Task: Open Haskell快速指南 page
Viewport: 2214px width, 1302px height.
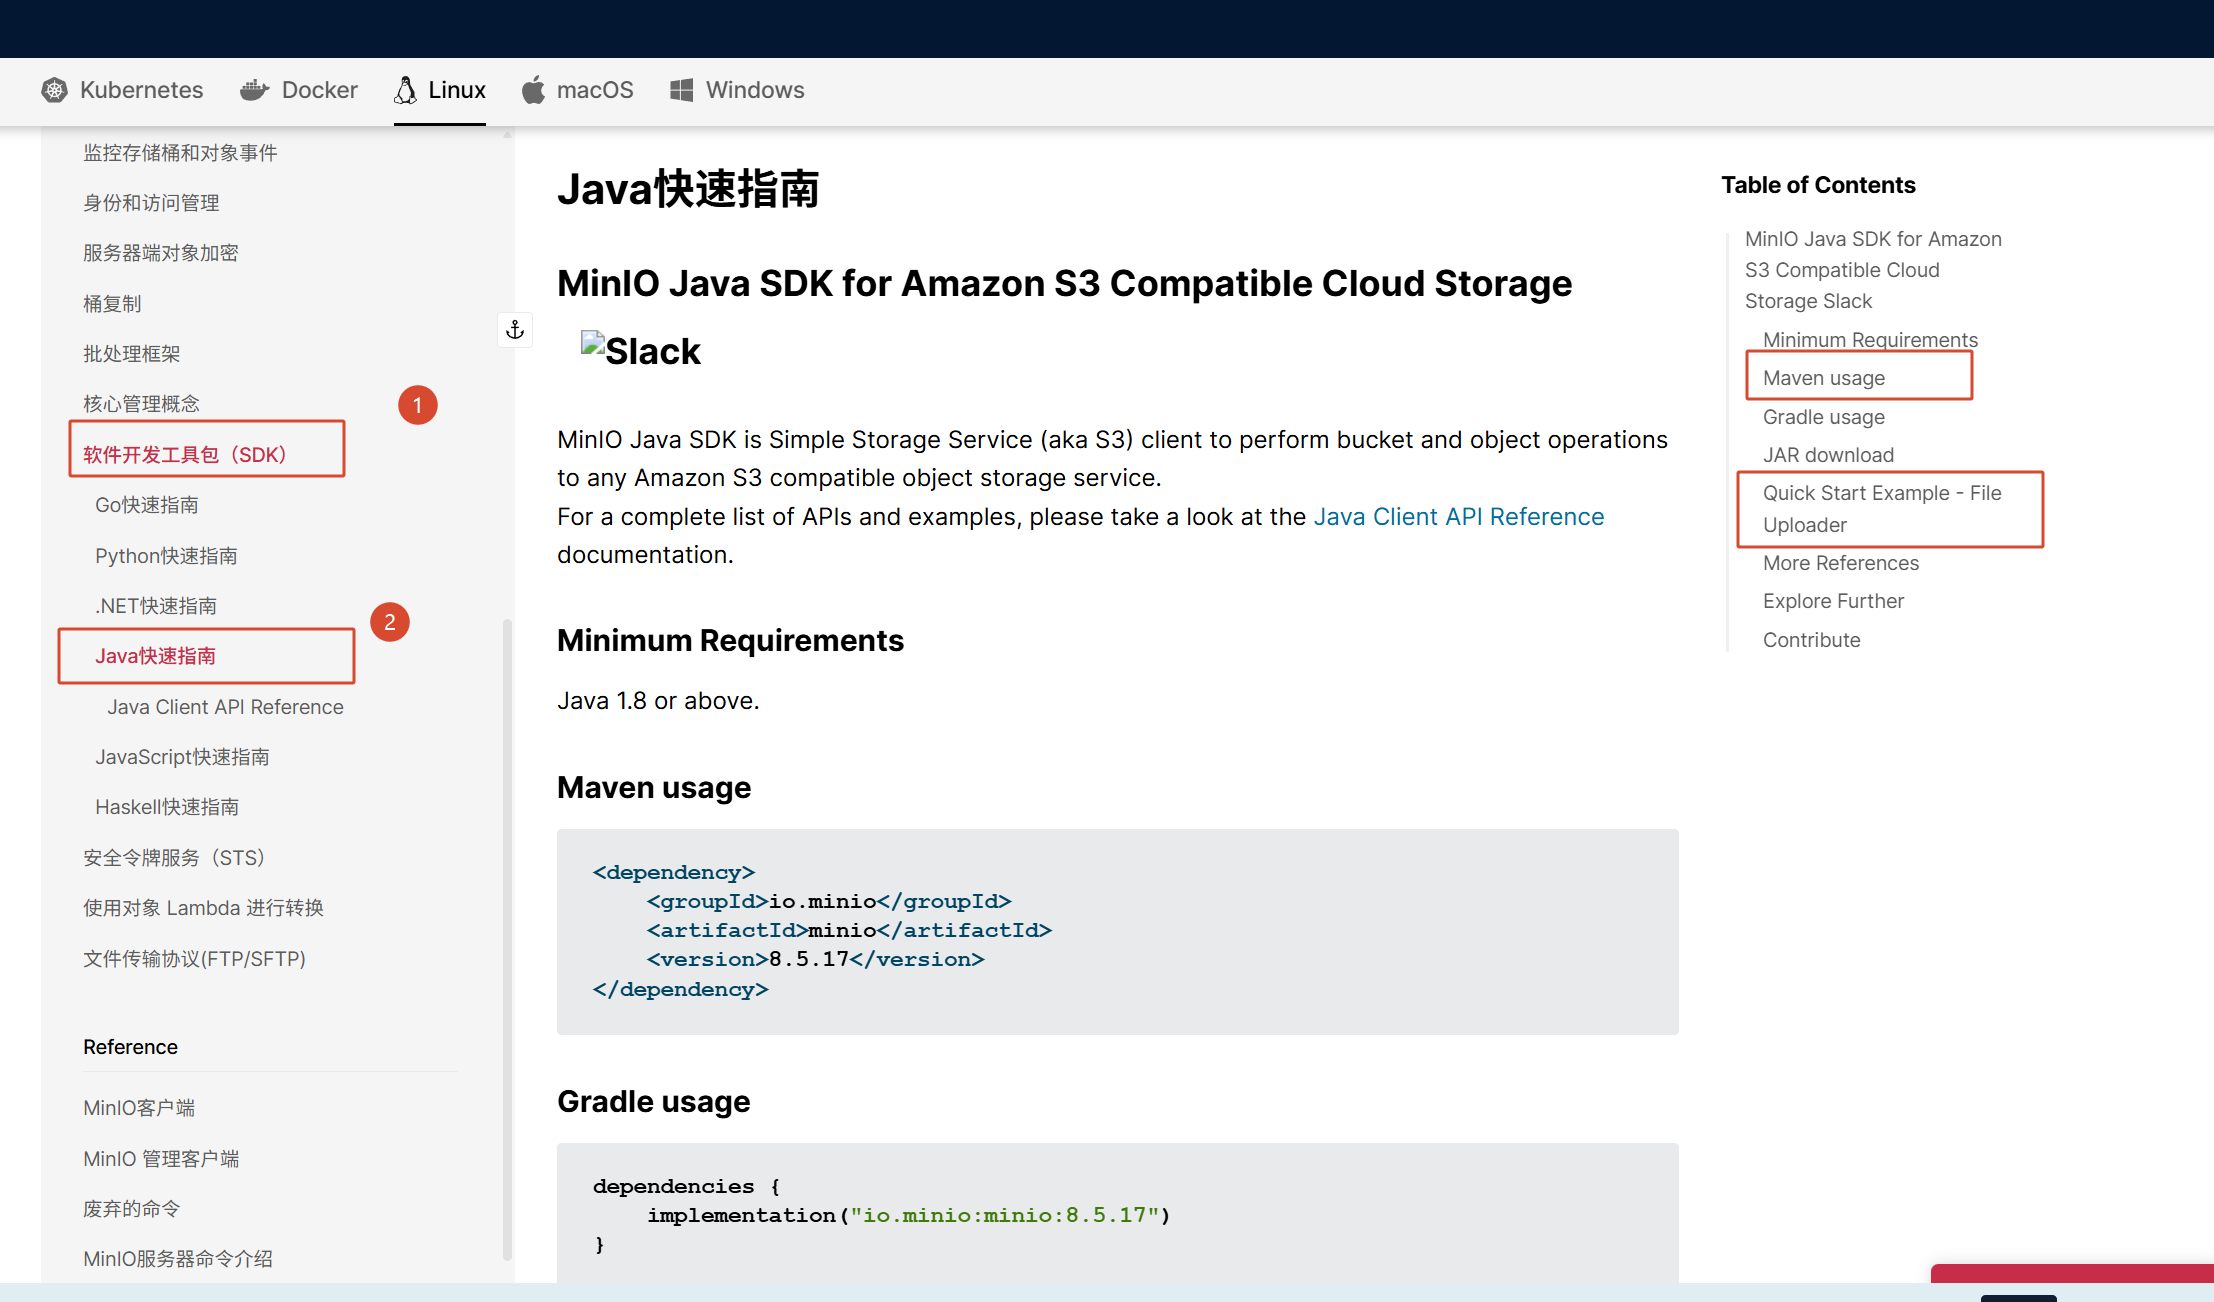Action: point(167,807)
